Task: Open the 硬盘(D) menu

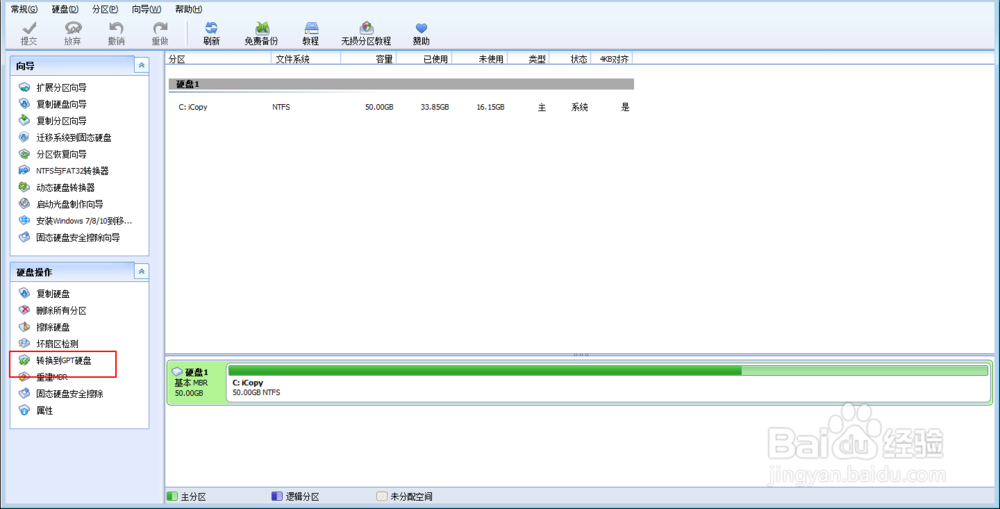Action: [x=65, y=9]
